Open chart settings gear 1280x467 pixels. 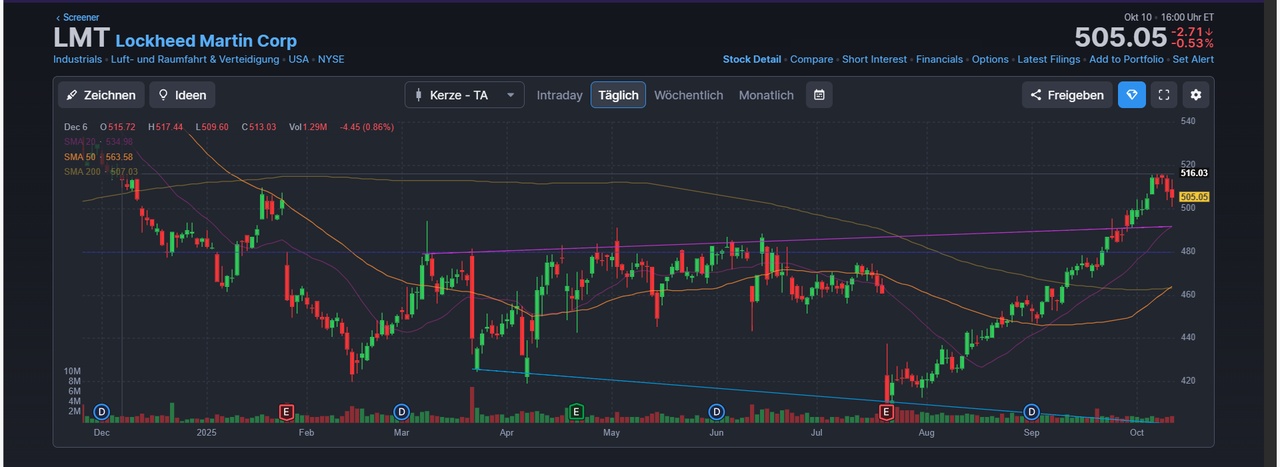pyautogui.click(x=1196, y=95)
